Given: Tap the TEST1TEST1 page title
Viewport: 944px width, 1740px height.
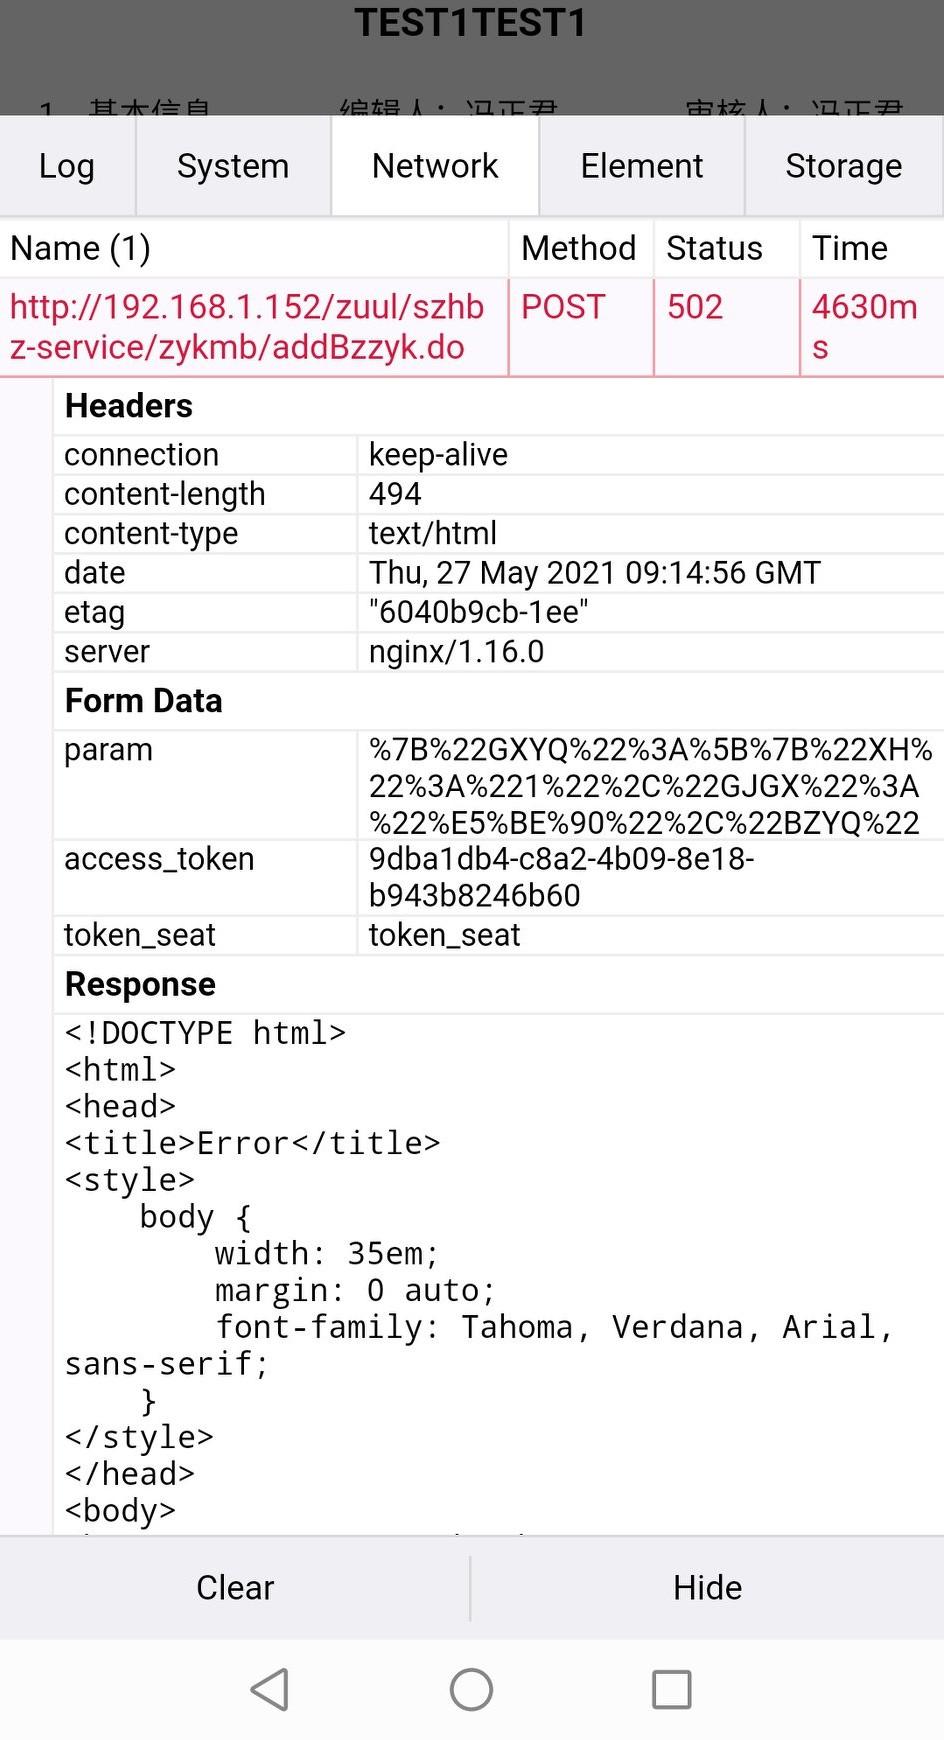Looking at the screenshot, I should point(471,22).
